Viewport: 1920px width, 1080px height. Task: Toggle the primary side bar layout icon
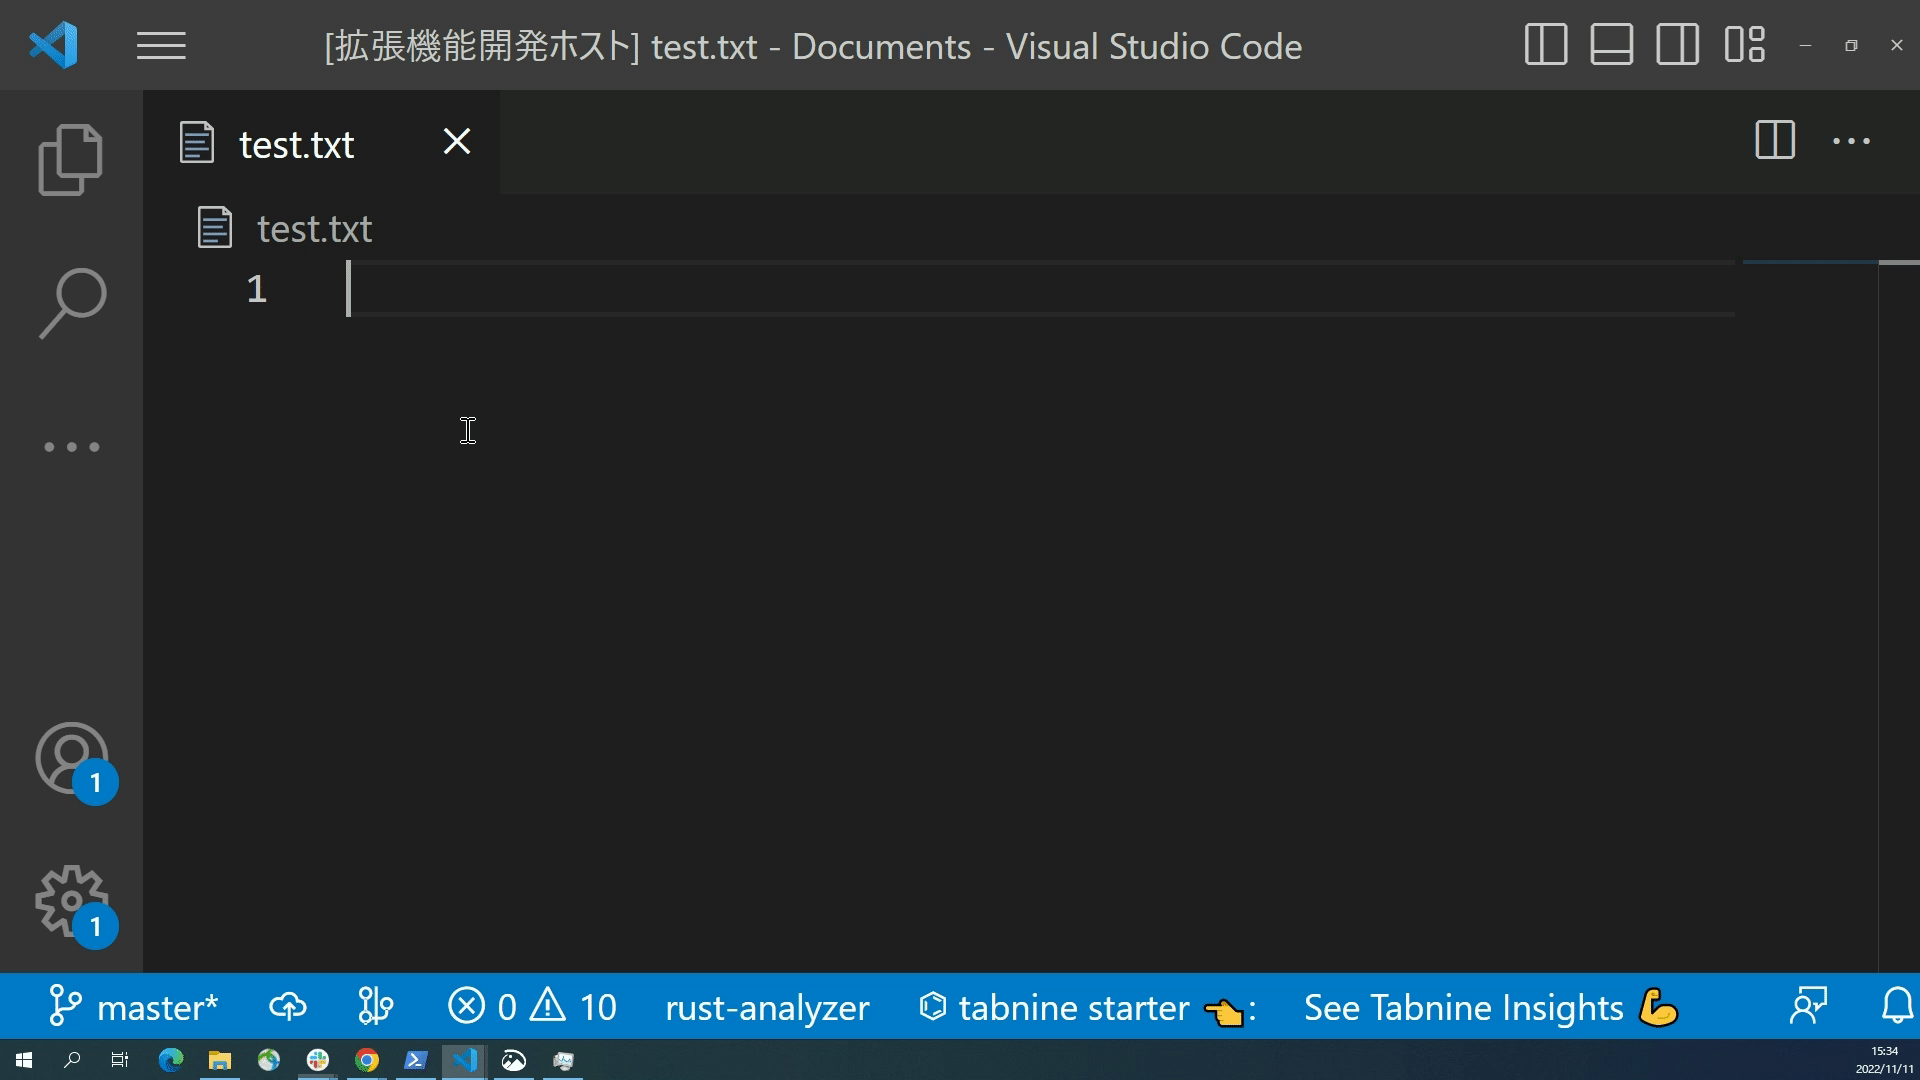click(x=1545, y=45)
